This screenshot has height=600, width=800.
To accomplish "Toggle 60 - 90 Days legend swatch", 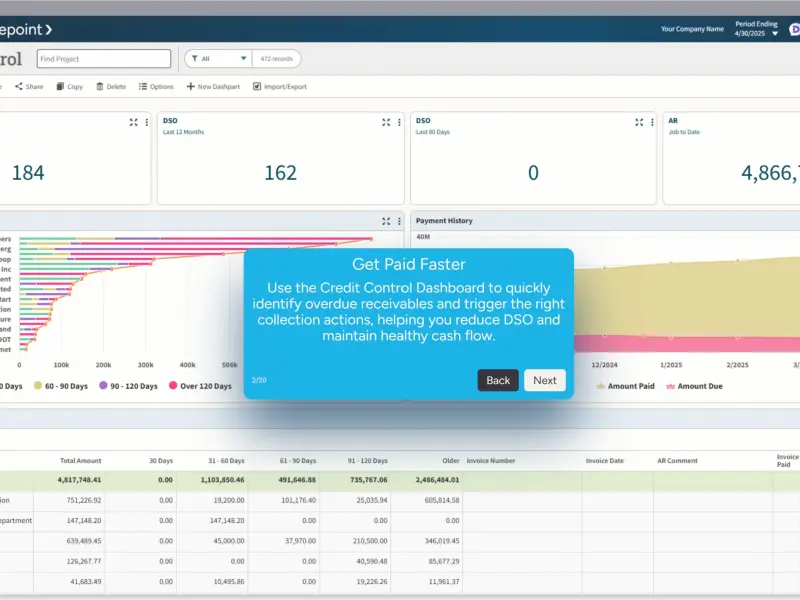I will [38, 385].
